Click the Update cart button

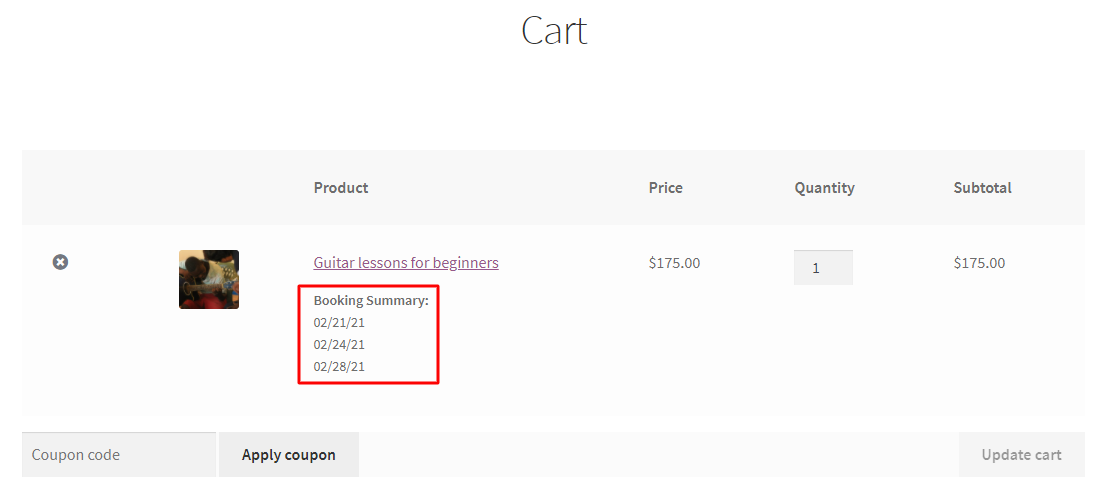[1021, 455]
